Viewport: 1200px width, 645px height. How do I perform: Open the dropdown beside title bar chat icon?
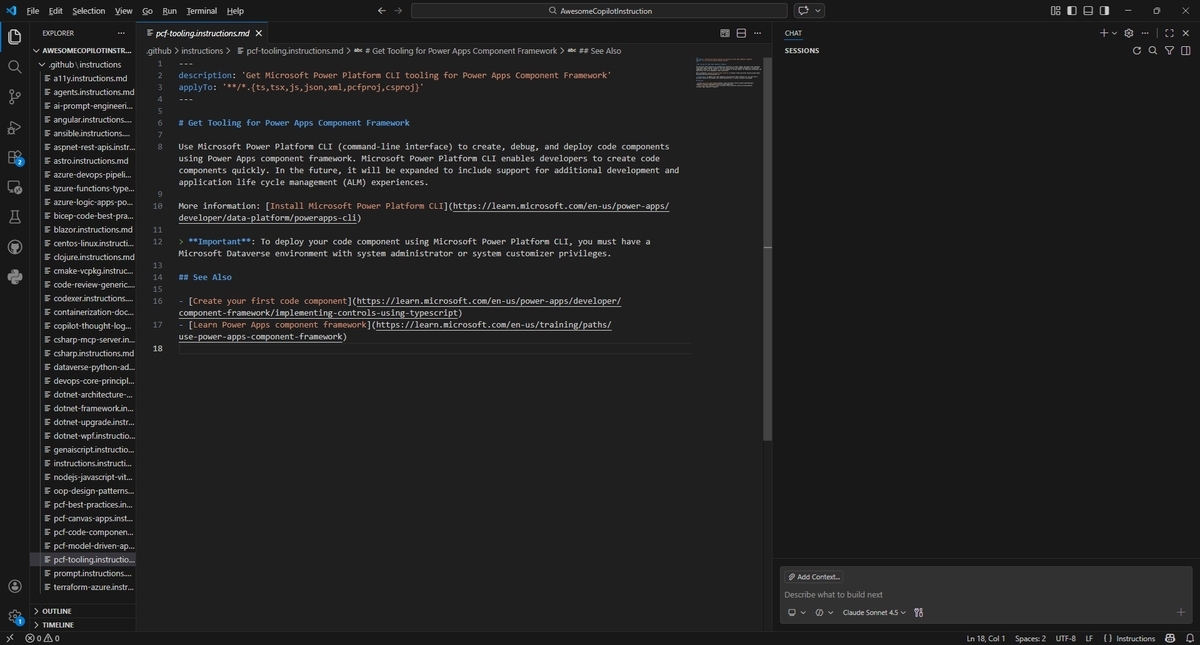pos(818,11)
